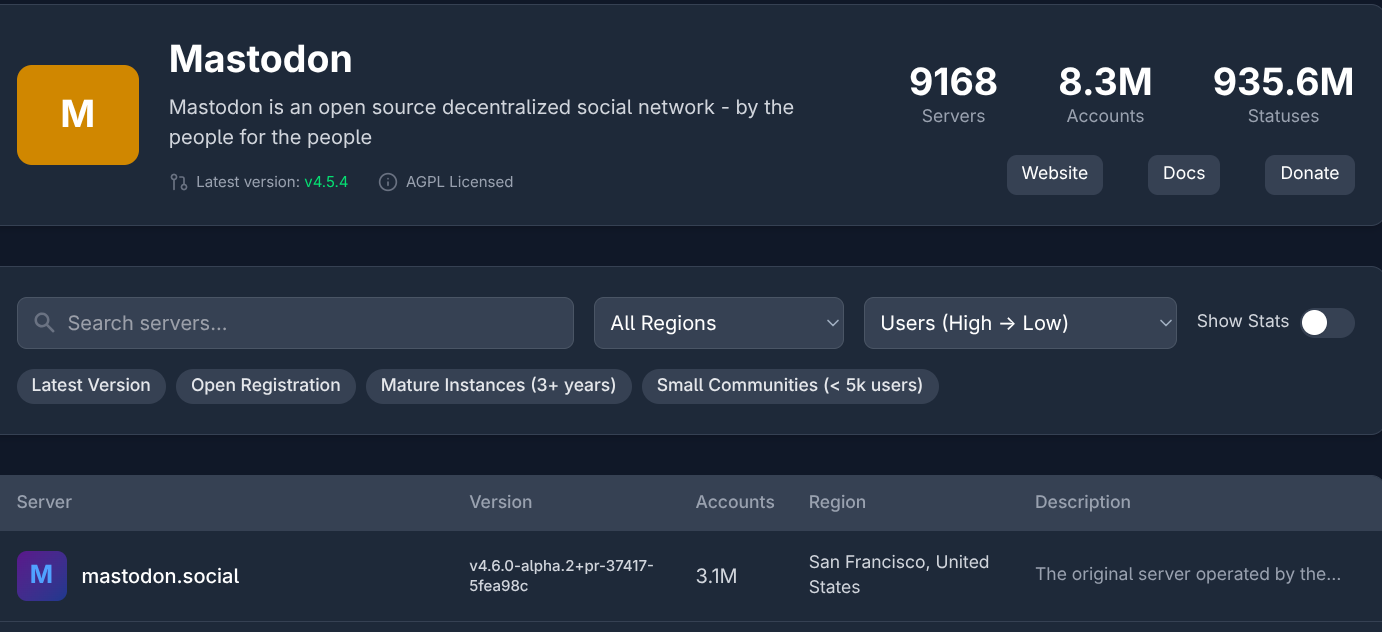
Task: Open the Docs button
Action: pos(1183,174)
